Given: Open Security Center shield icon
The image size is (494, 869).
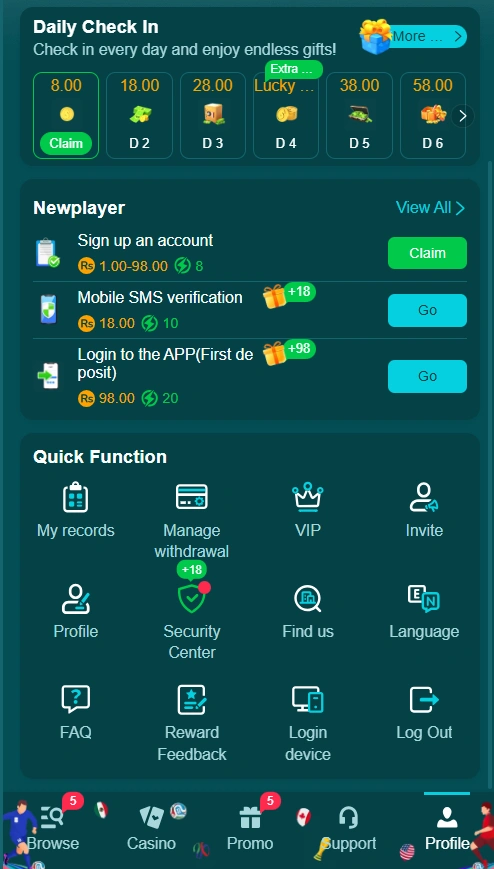Looking at the screenshot, I should click(192, 599).
